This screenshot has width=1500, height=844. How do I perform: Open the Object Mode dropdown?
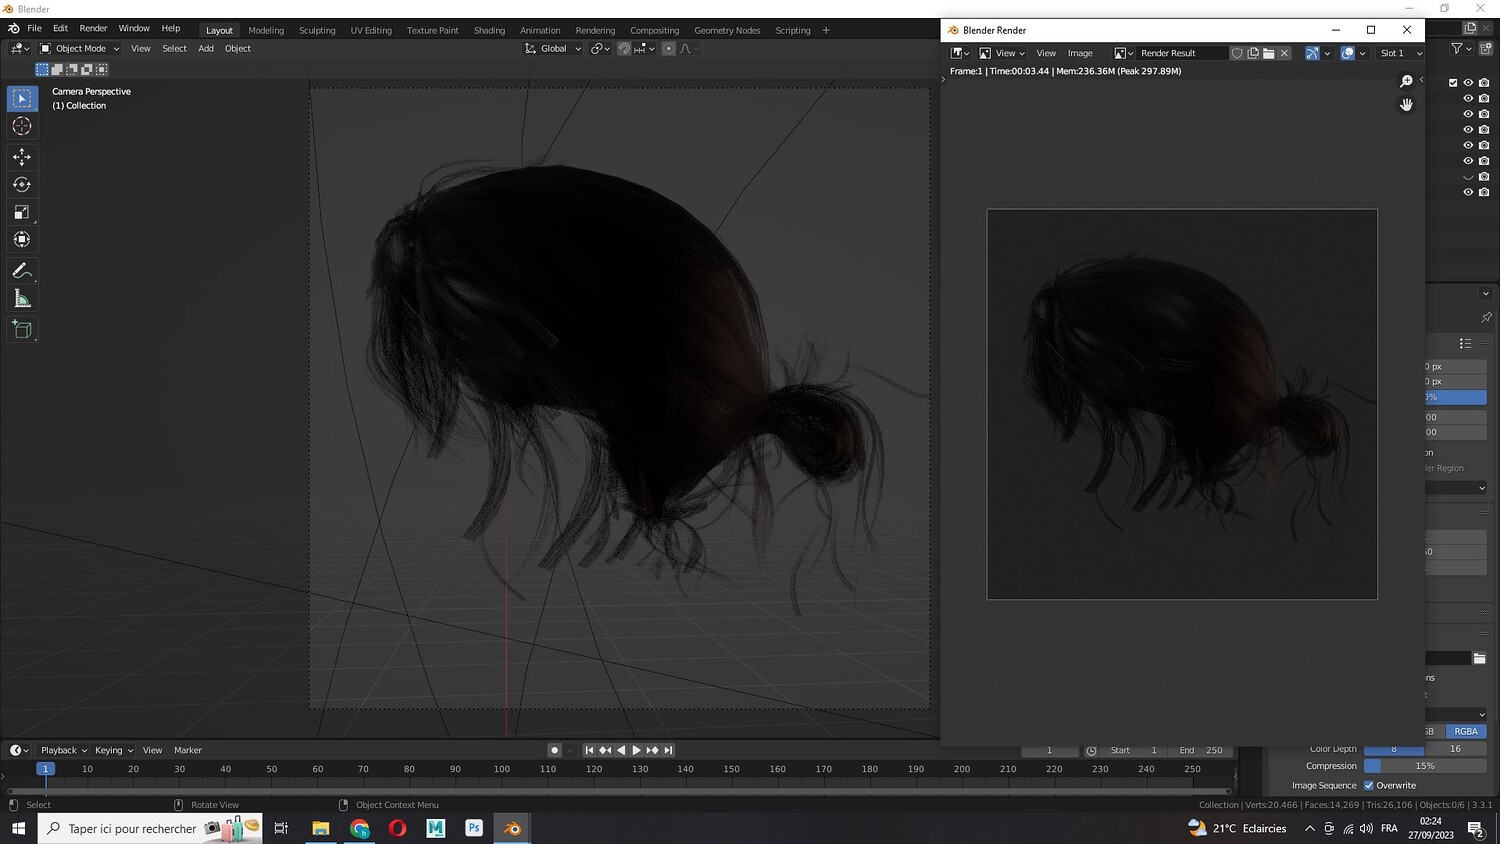[x=80, y=48]
